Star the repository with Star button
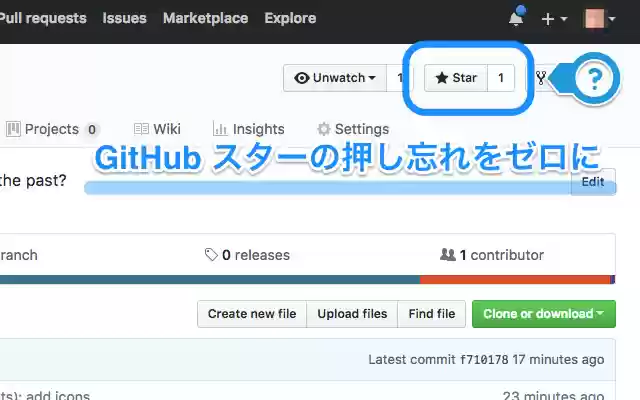This screenshot has height=400, width=640. 456,78
